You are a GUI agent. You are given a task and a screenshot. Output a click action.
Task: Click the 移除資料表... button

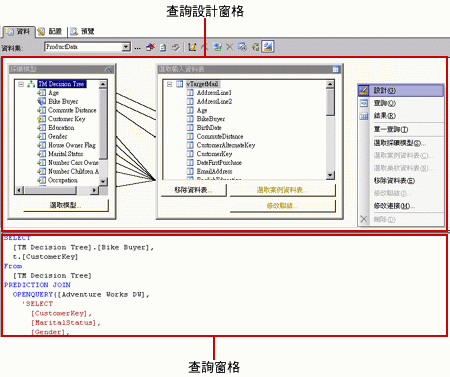click(193, 190)
